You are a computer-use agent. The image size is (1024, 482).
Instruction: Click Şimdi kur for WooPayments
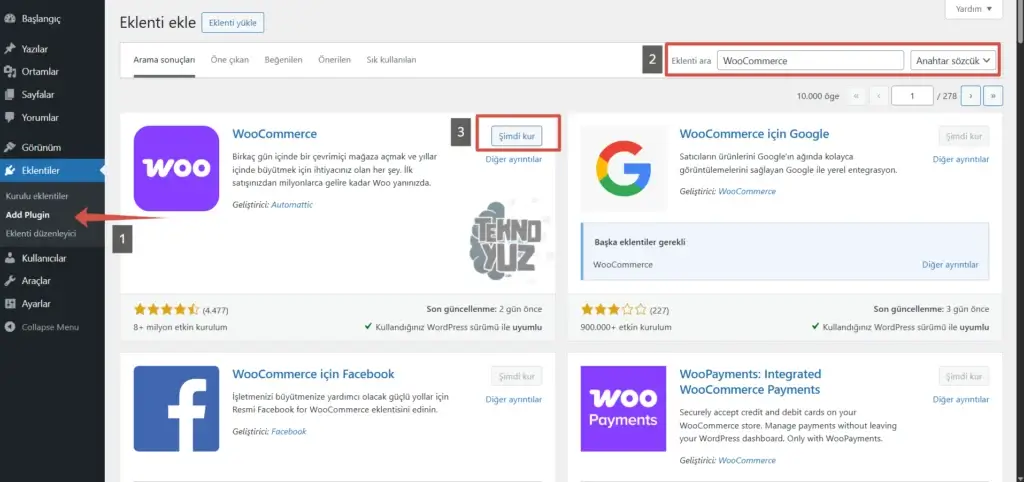[964, 377]
